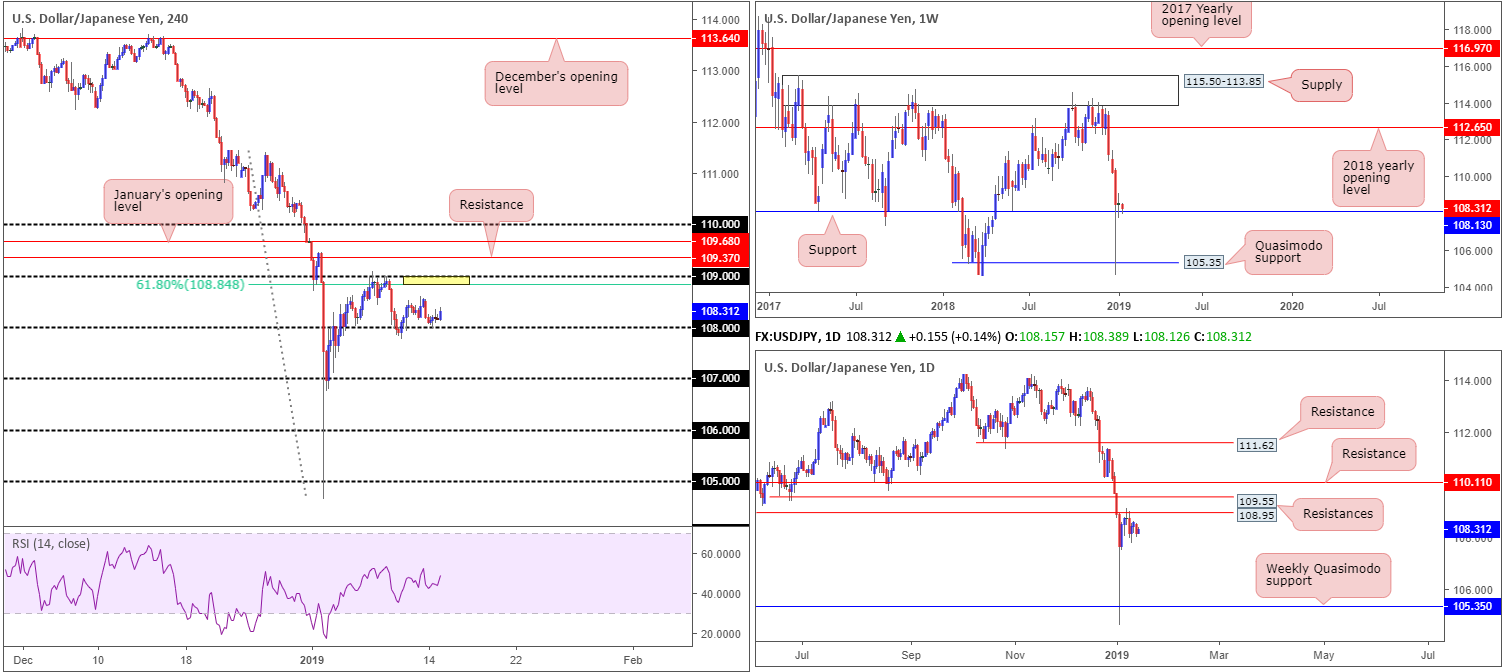Select the 'Resistances' callout on daily chart
This screenshot has width=1506, height=672.
point(1338,513)
